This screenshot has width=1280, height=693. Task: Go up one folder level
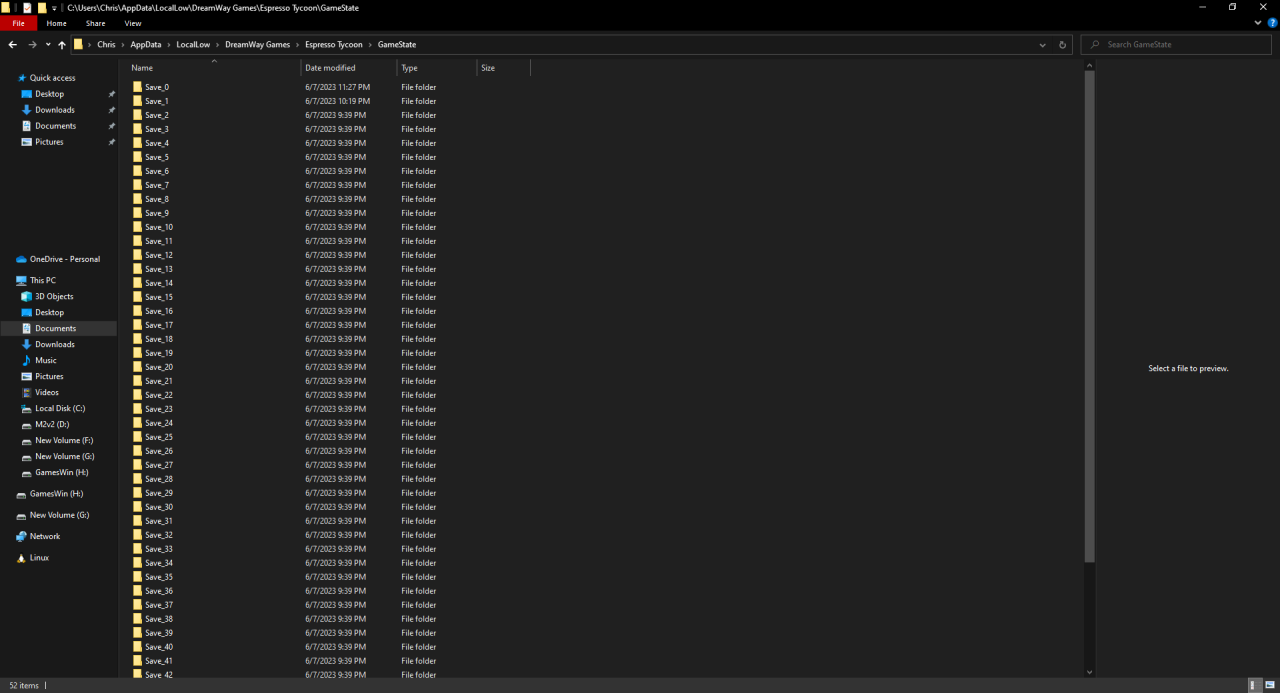pyautogui.click(x=61, y=45)
